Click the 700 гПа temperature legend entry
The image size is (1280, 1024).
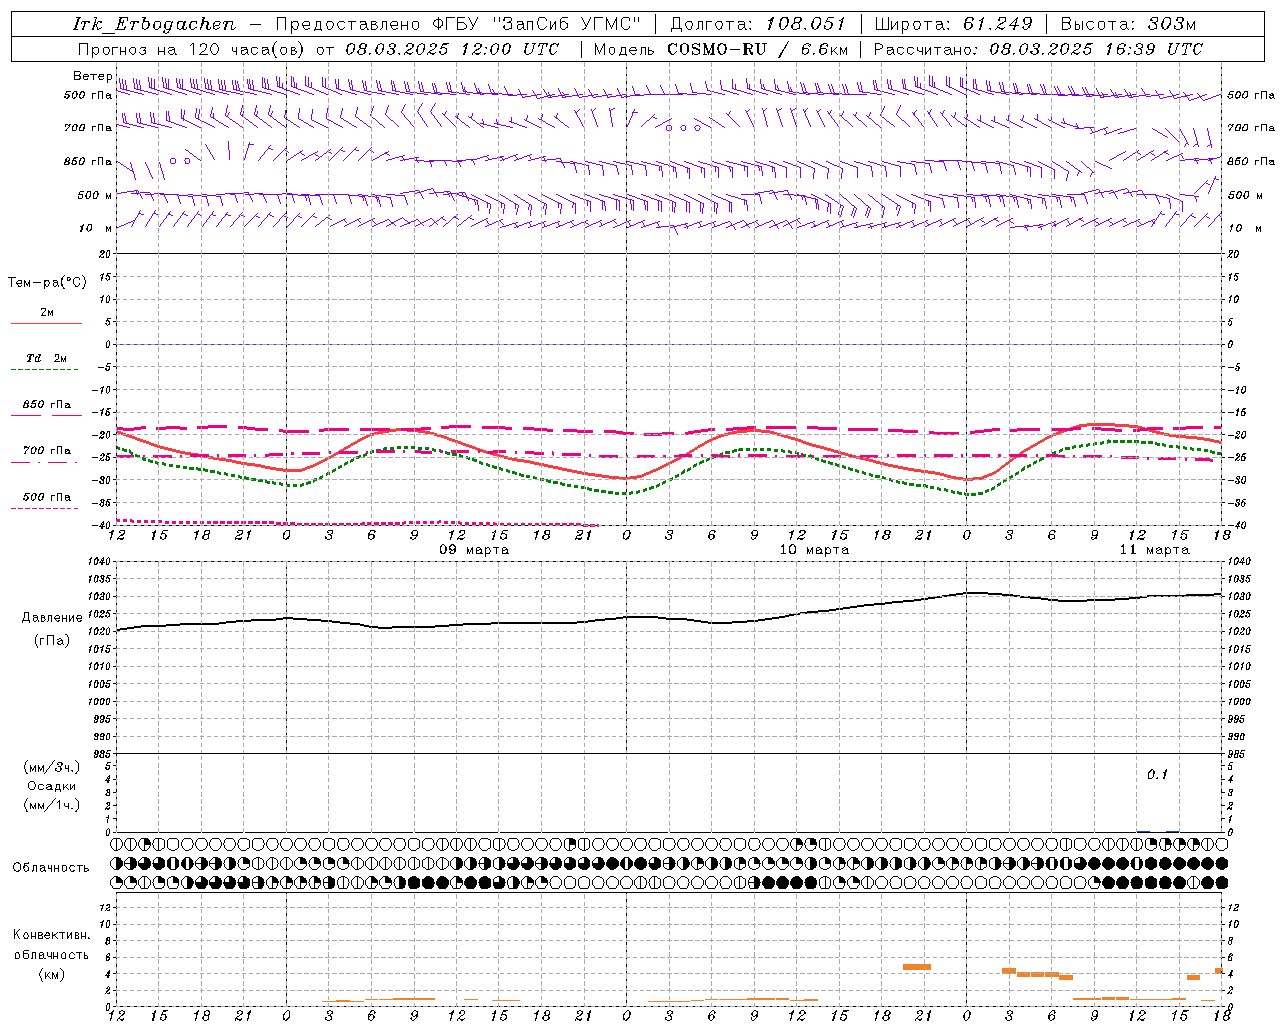pos(47,451)
